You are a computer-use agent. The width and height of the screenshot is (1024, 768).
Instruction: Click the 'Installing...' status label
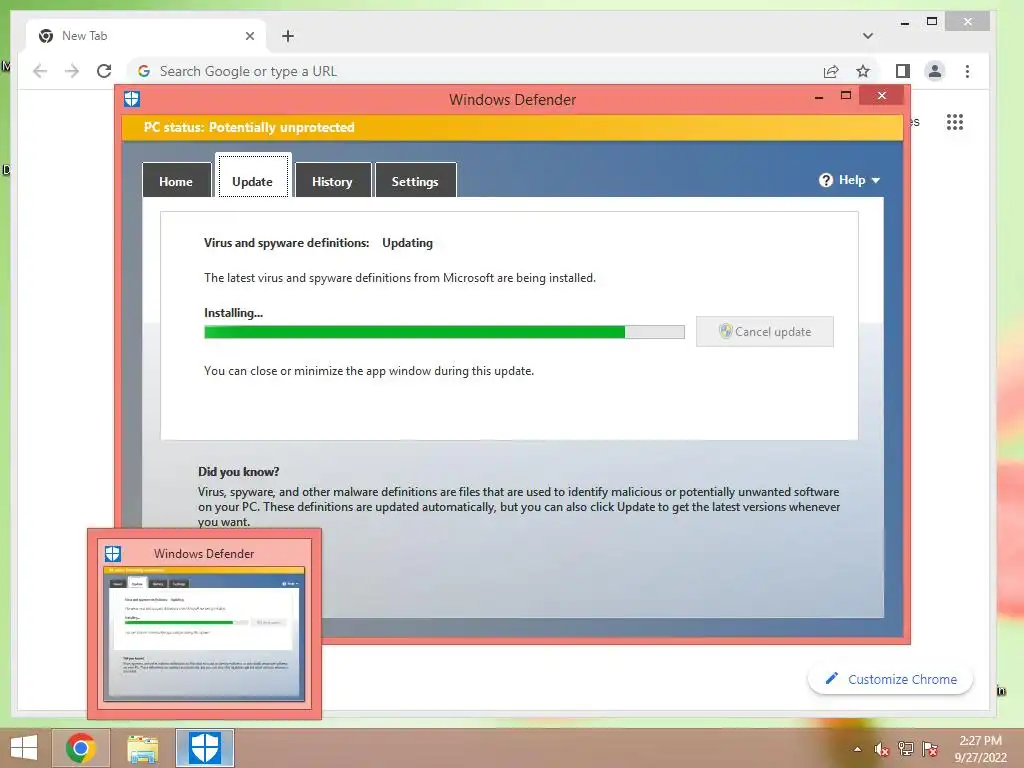pos(233,313)
